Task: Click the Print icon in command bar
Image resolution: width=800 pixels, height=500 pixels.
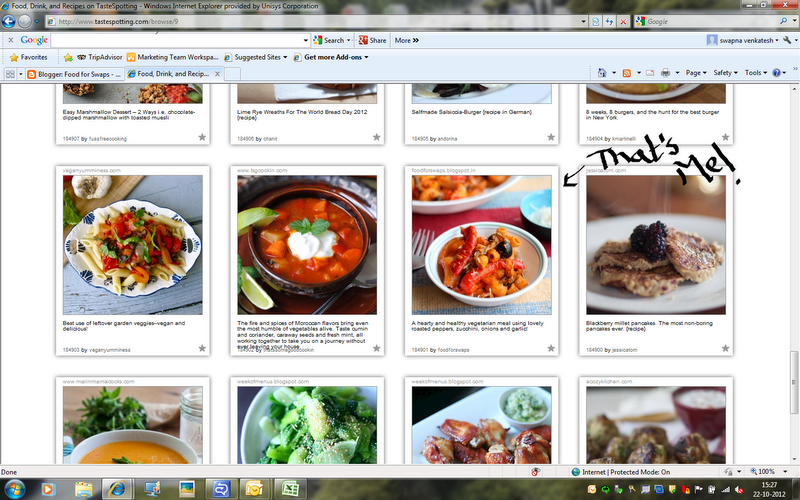Action: coord(666,73)
